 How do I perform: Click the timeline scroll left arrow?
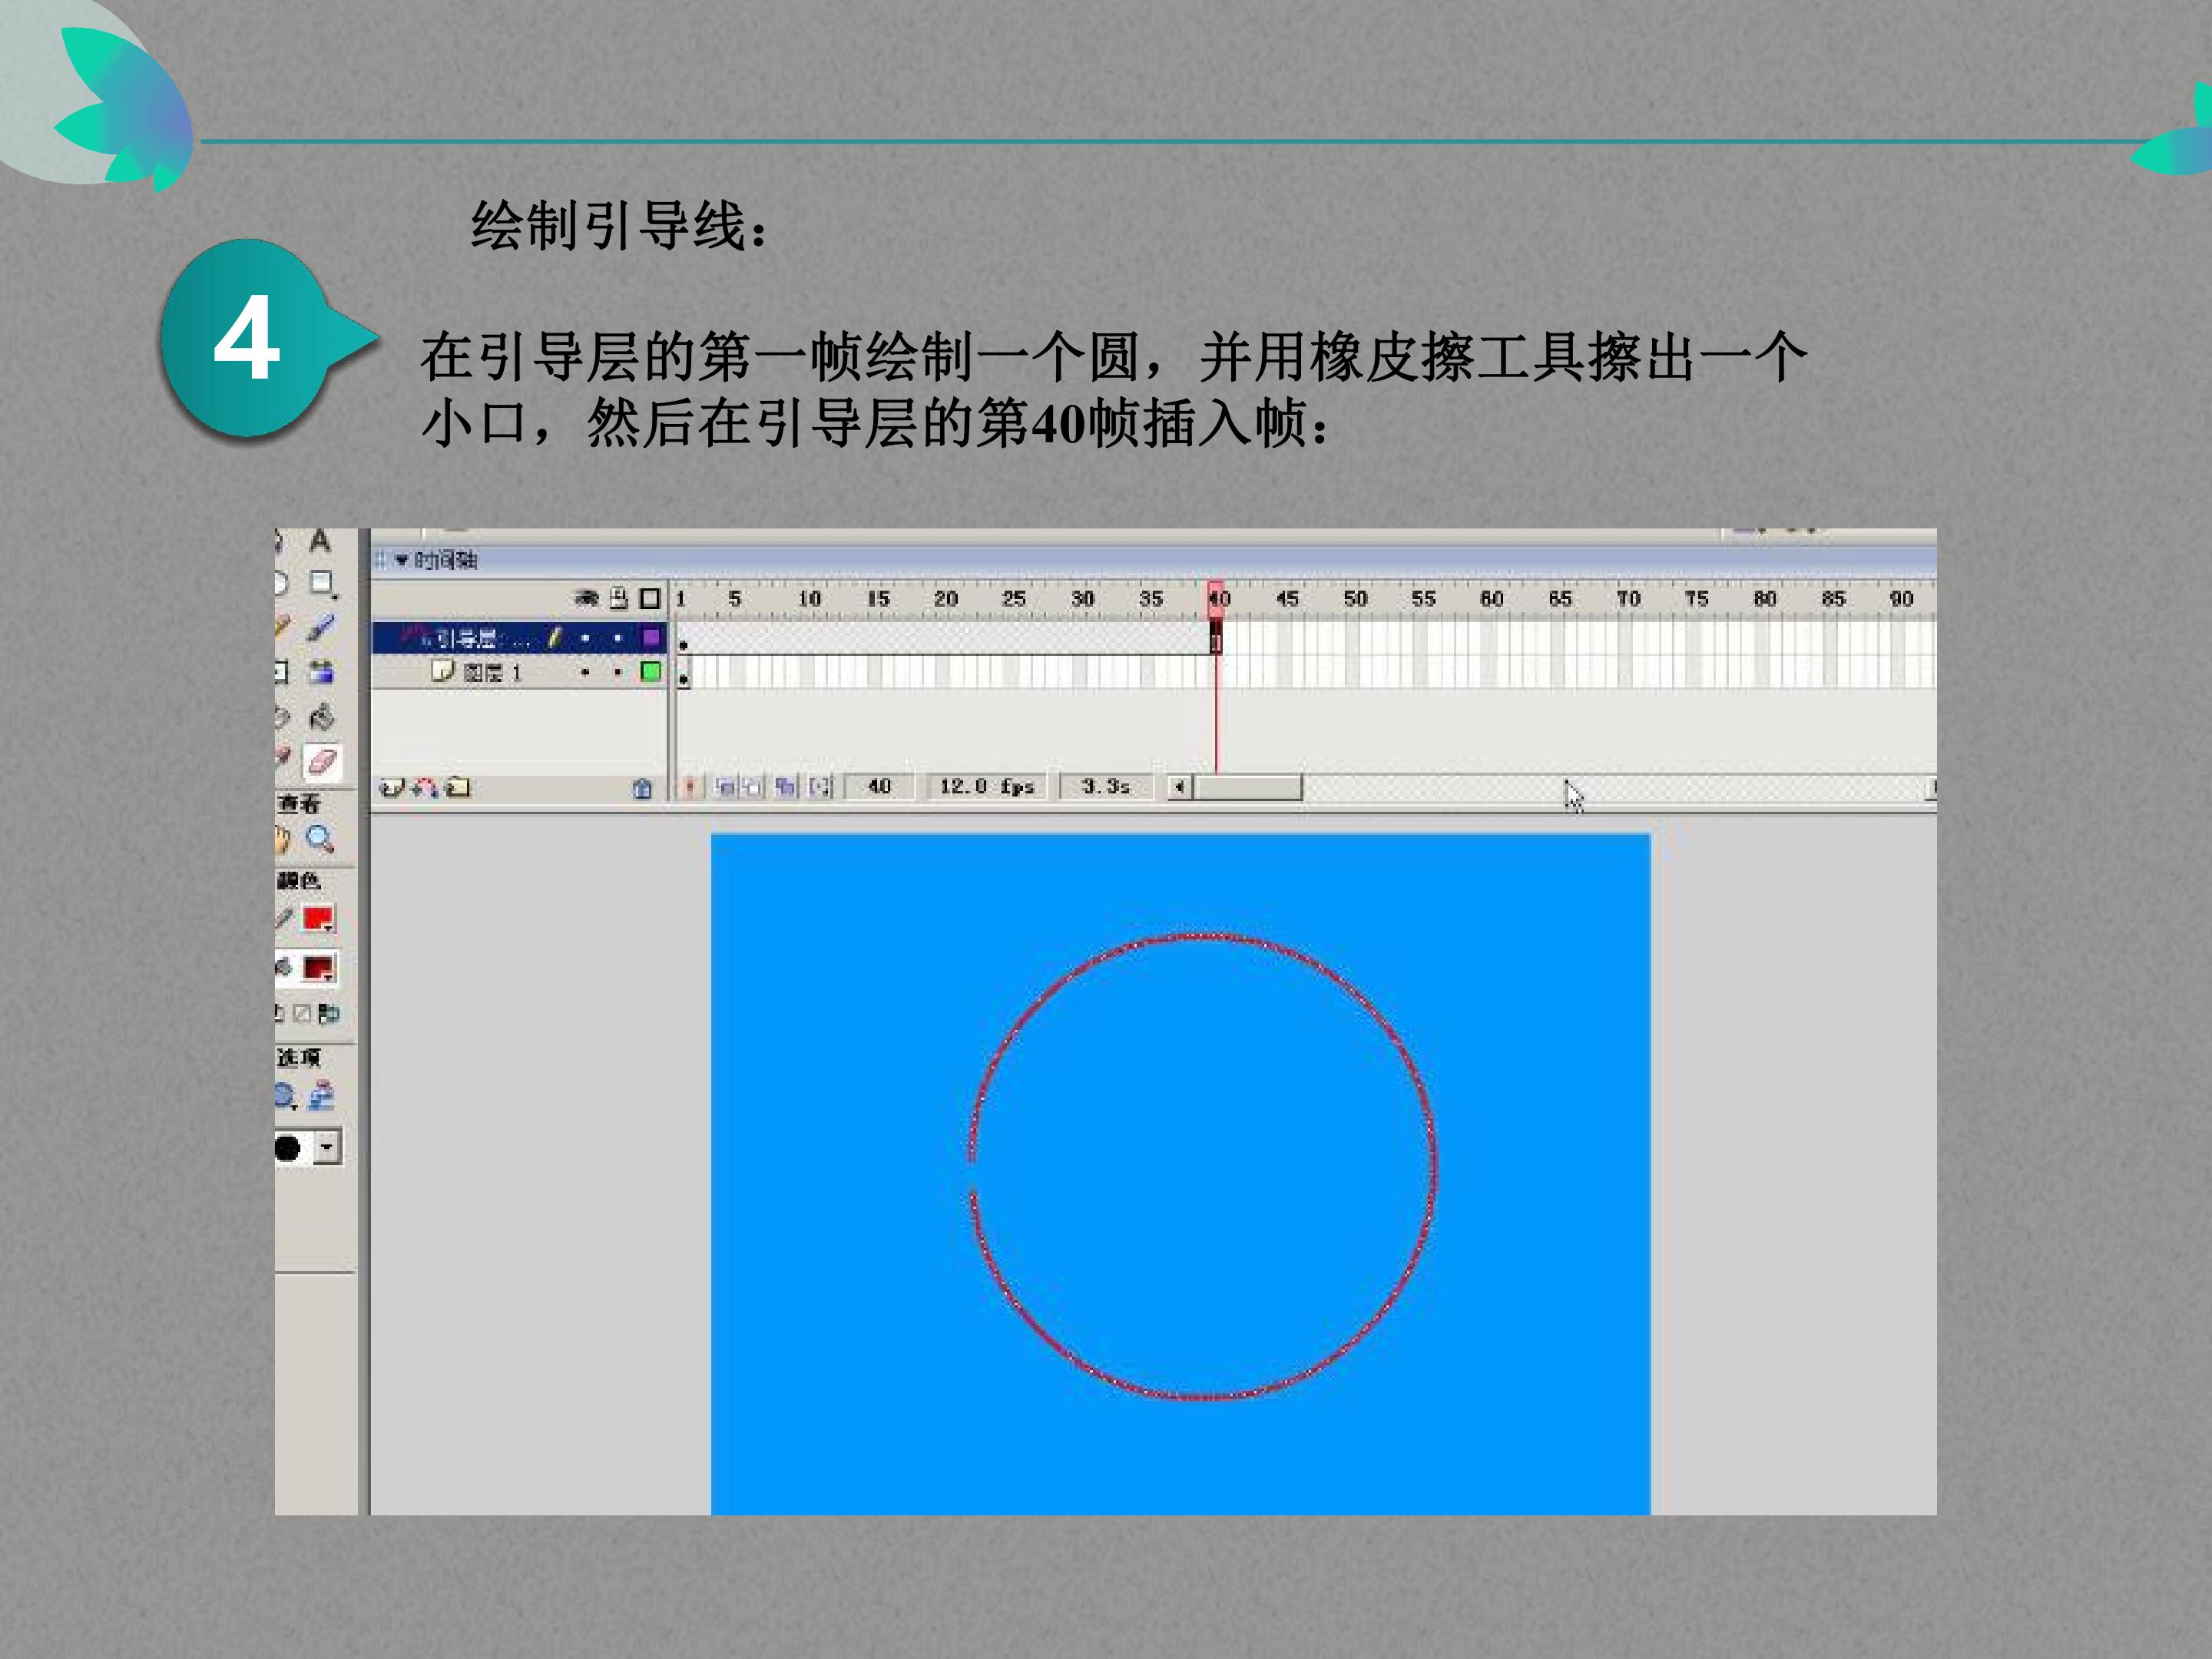click(1180, 787)
